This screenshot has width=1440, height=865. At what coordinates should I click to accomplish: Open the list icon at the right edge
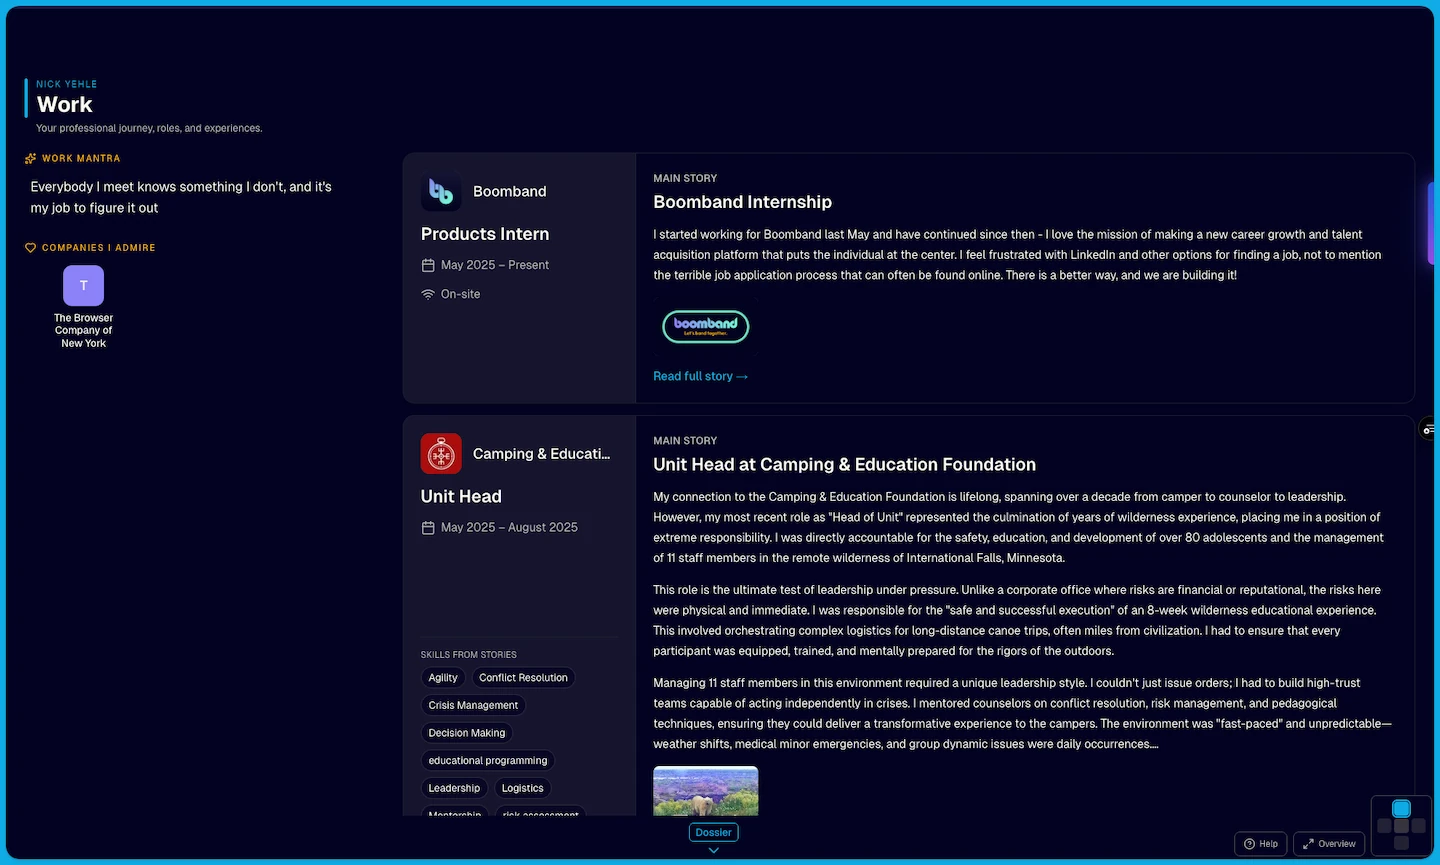click(1429, 429)
